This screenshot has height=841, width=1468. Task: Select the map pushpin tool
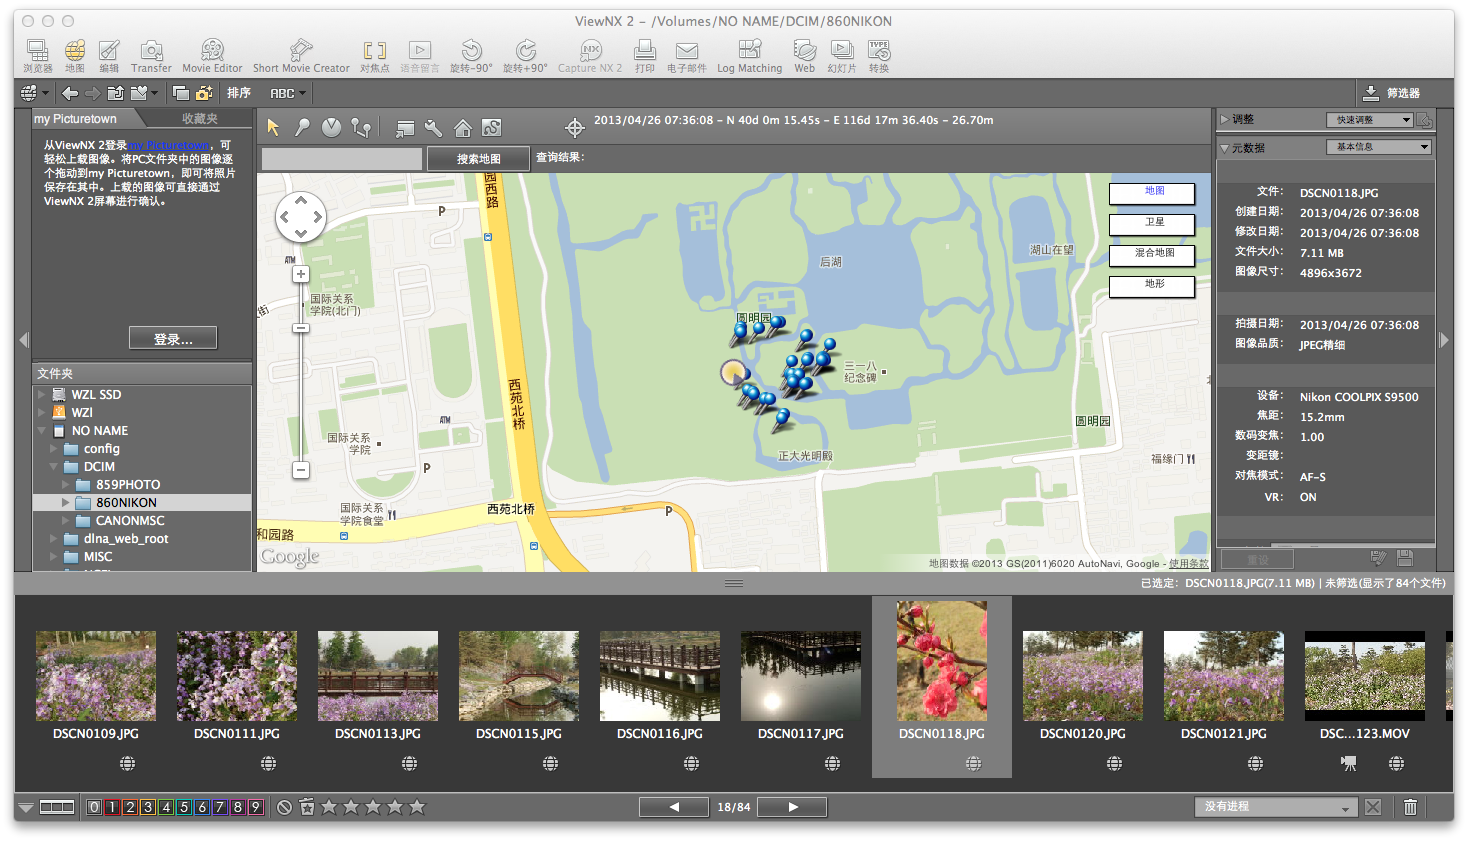(x=302, y=128)
